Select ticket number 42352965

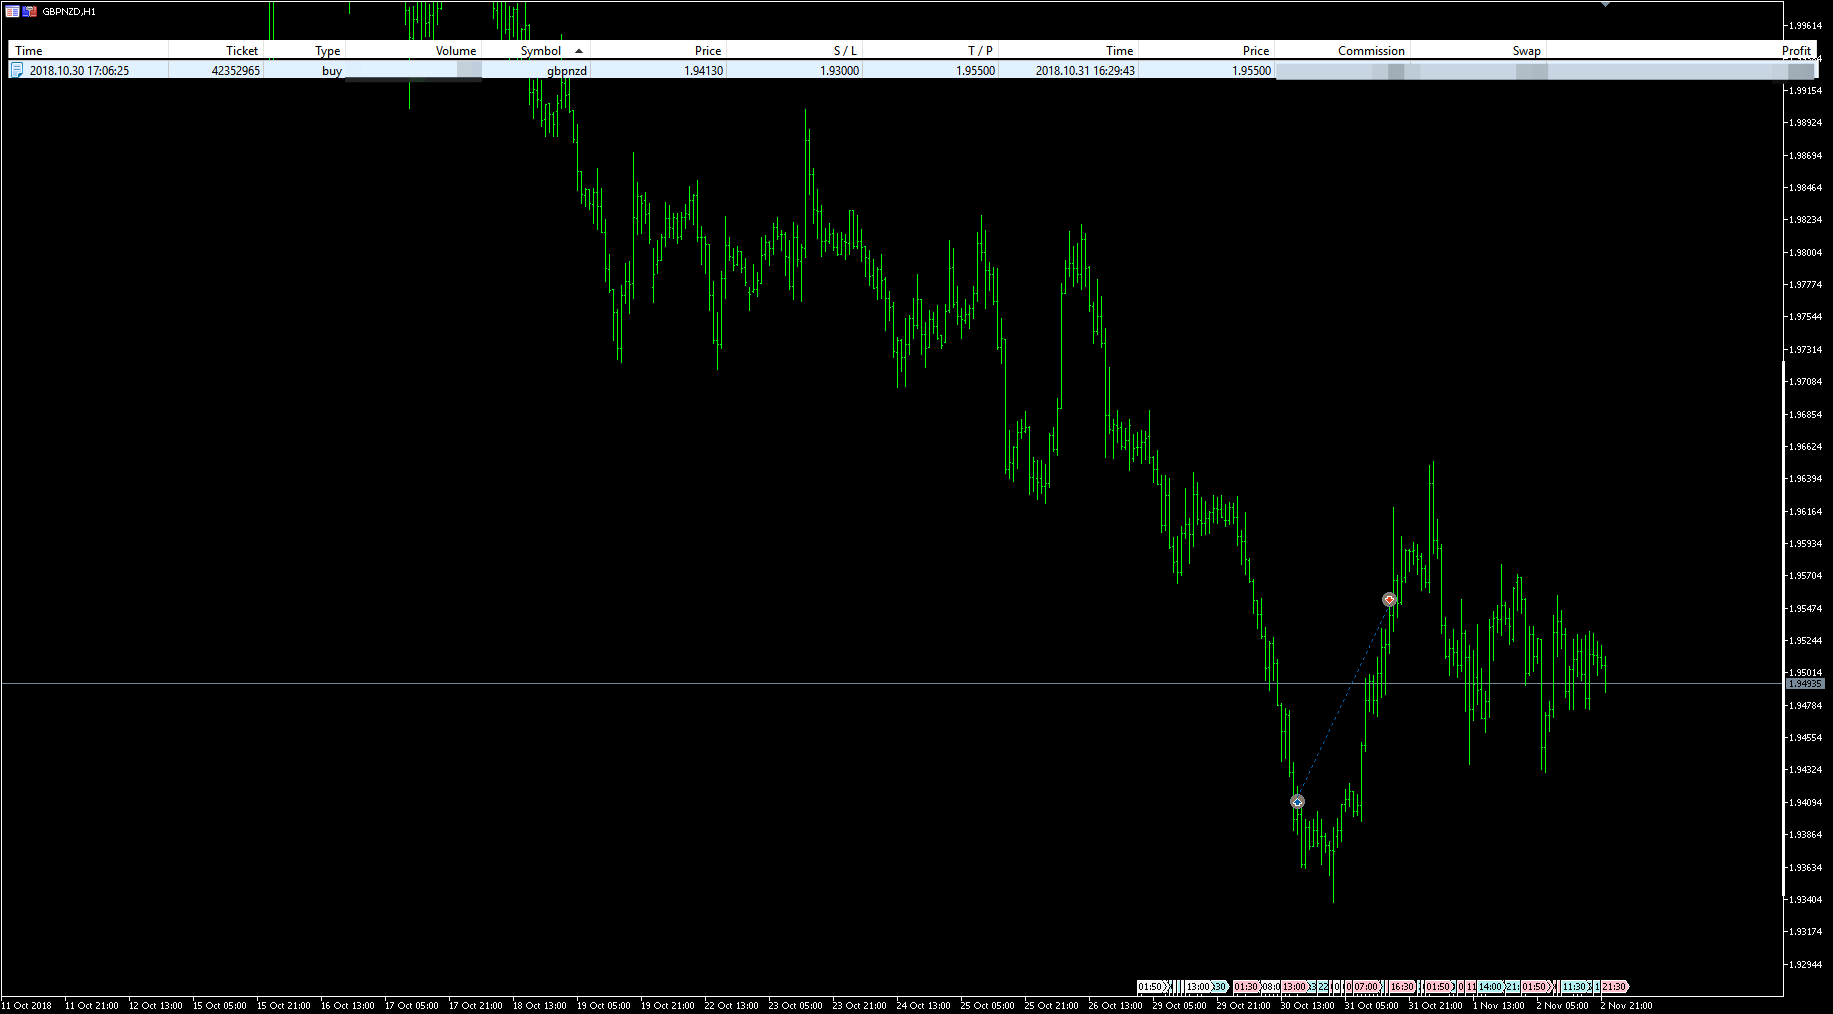click(x=236, y=71)
